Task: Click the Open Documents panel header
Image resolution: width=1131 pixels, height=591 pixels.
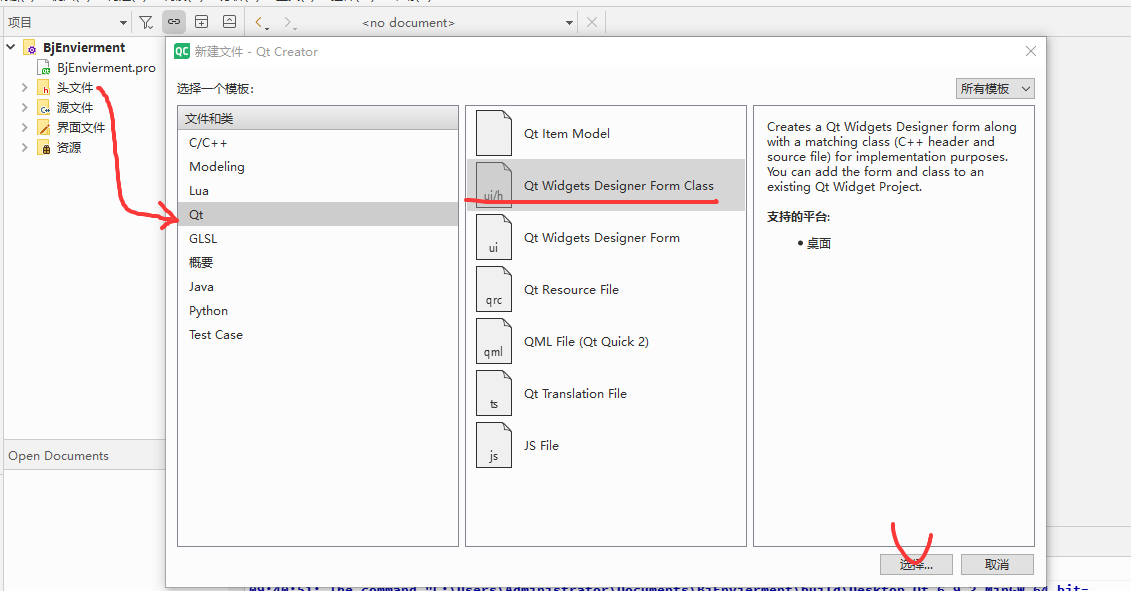Action: (x=84, y=455)
